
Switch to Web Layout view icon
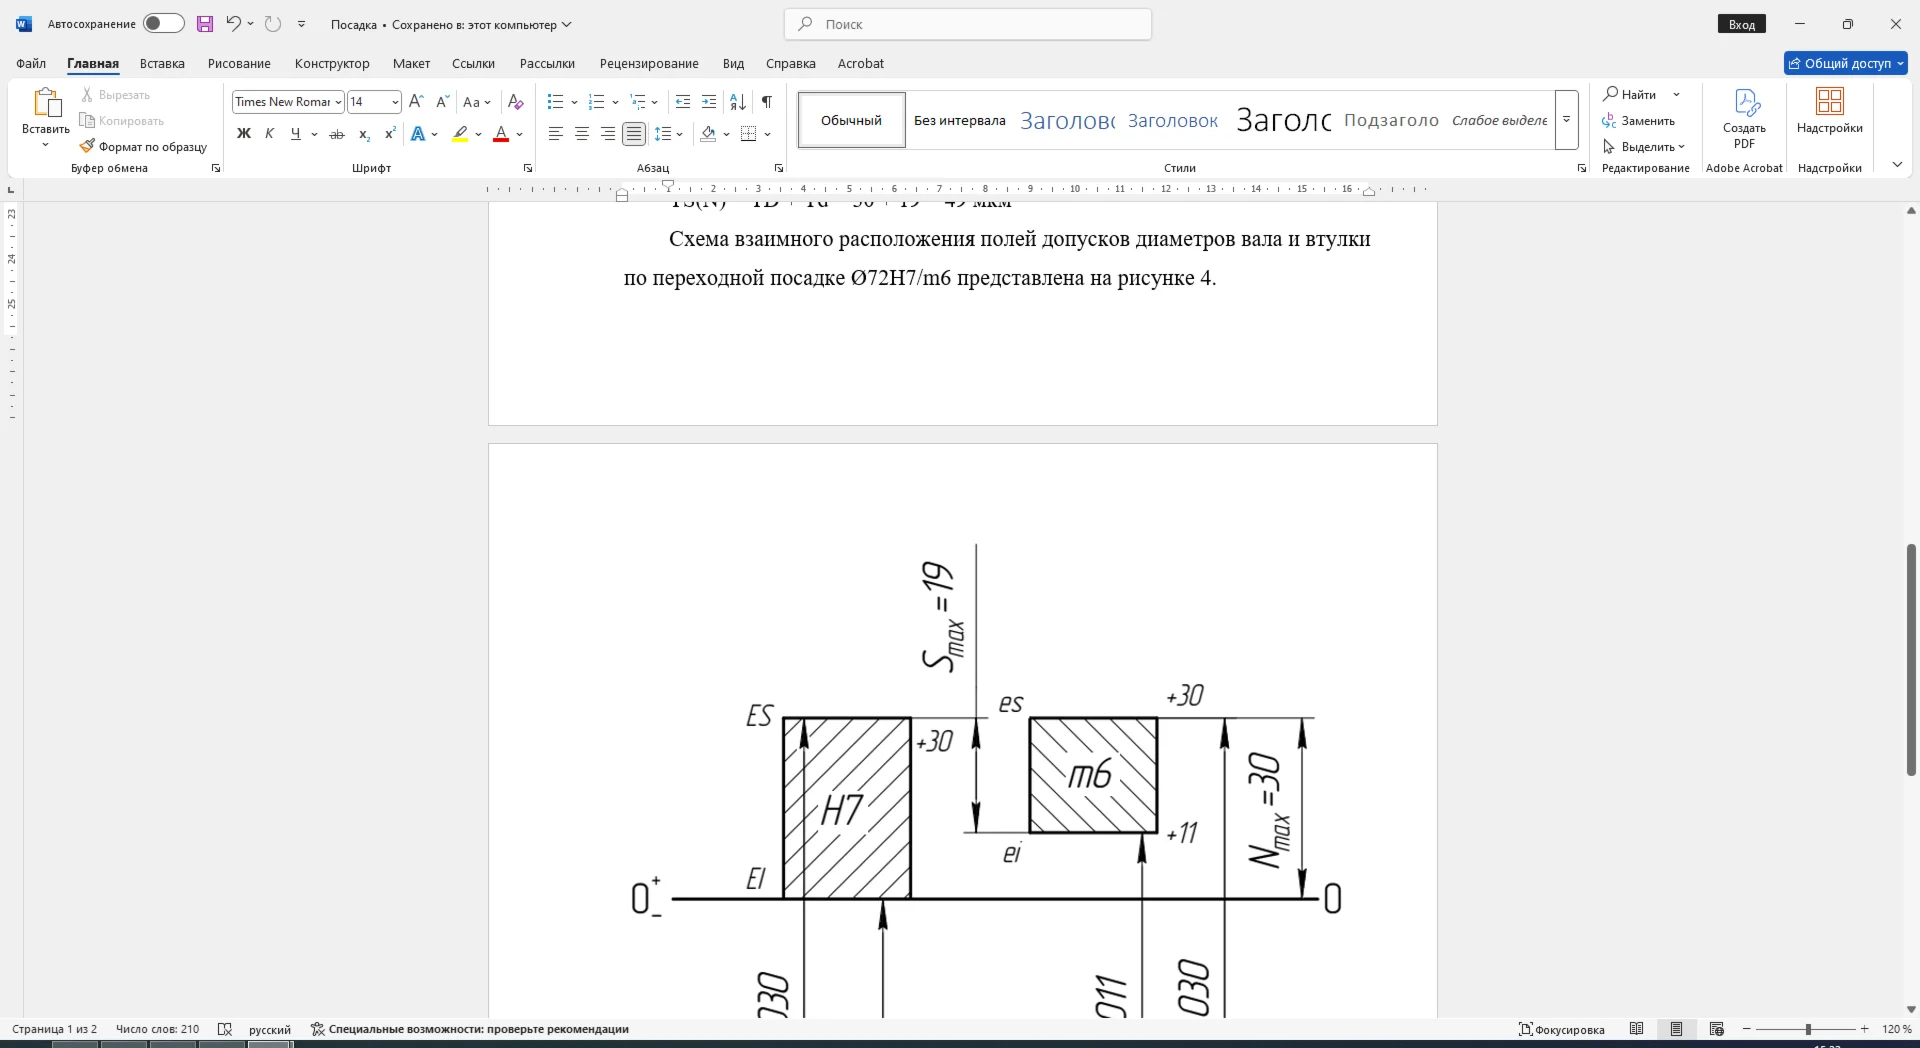click(x=1717, y=1029)
